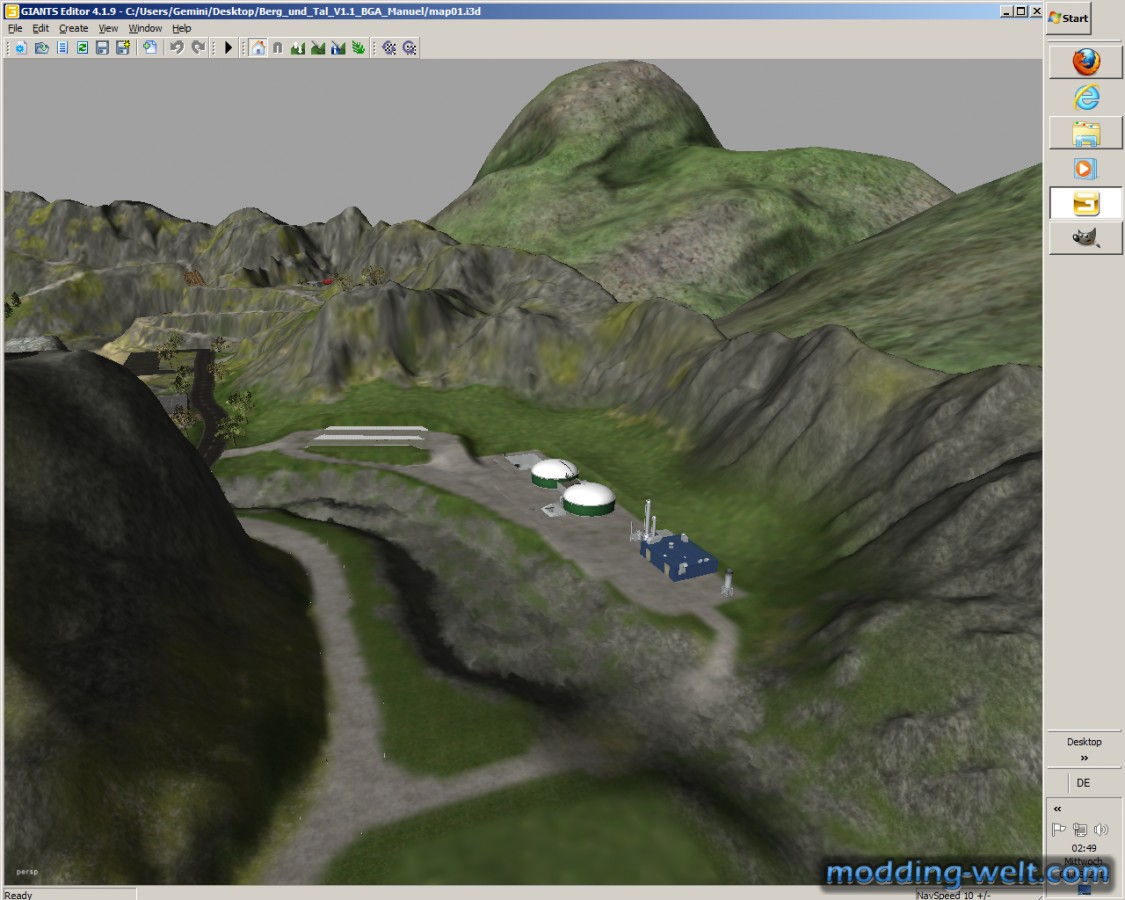
Task: Open the View menu
Action: click(108, 28)
